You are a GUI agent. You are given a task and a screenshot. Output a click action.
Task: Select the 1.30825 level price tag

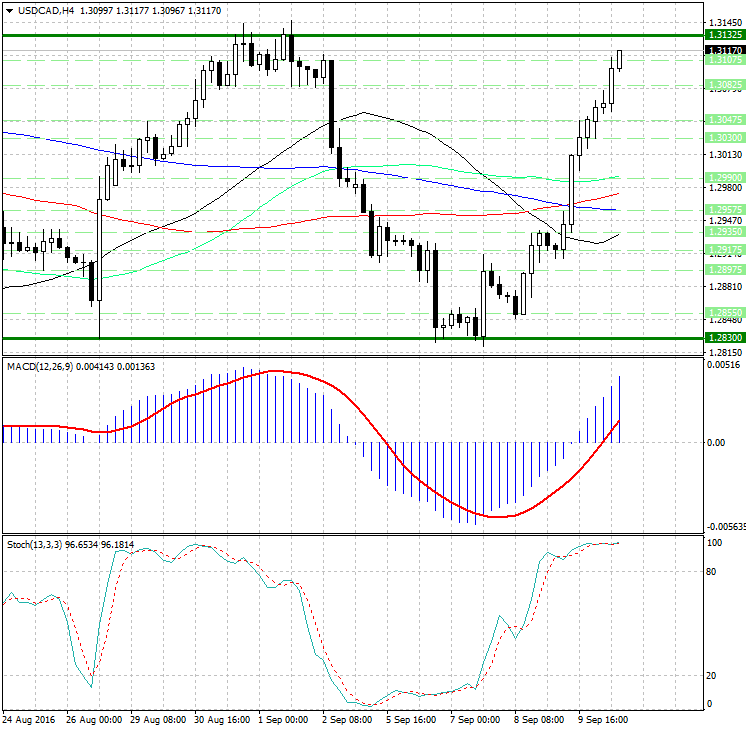coord(723,84)
